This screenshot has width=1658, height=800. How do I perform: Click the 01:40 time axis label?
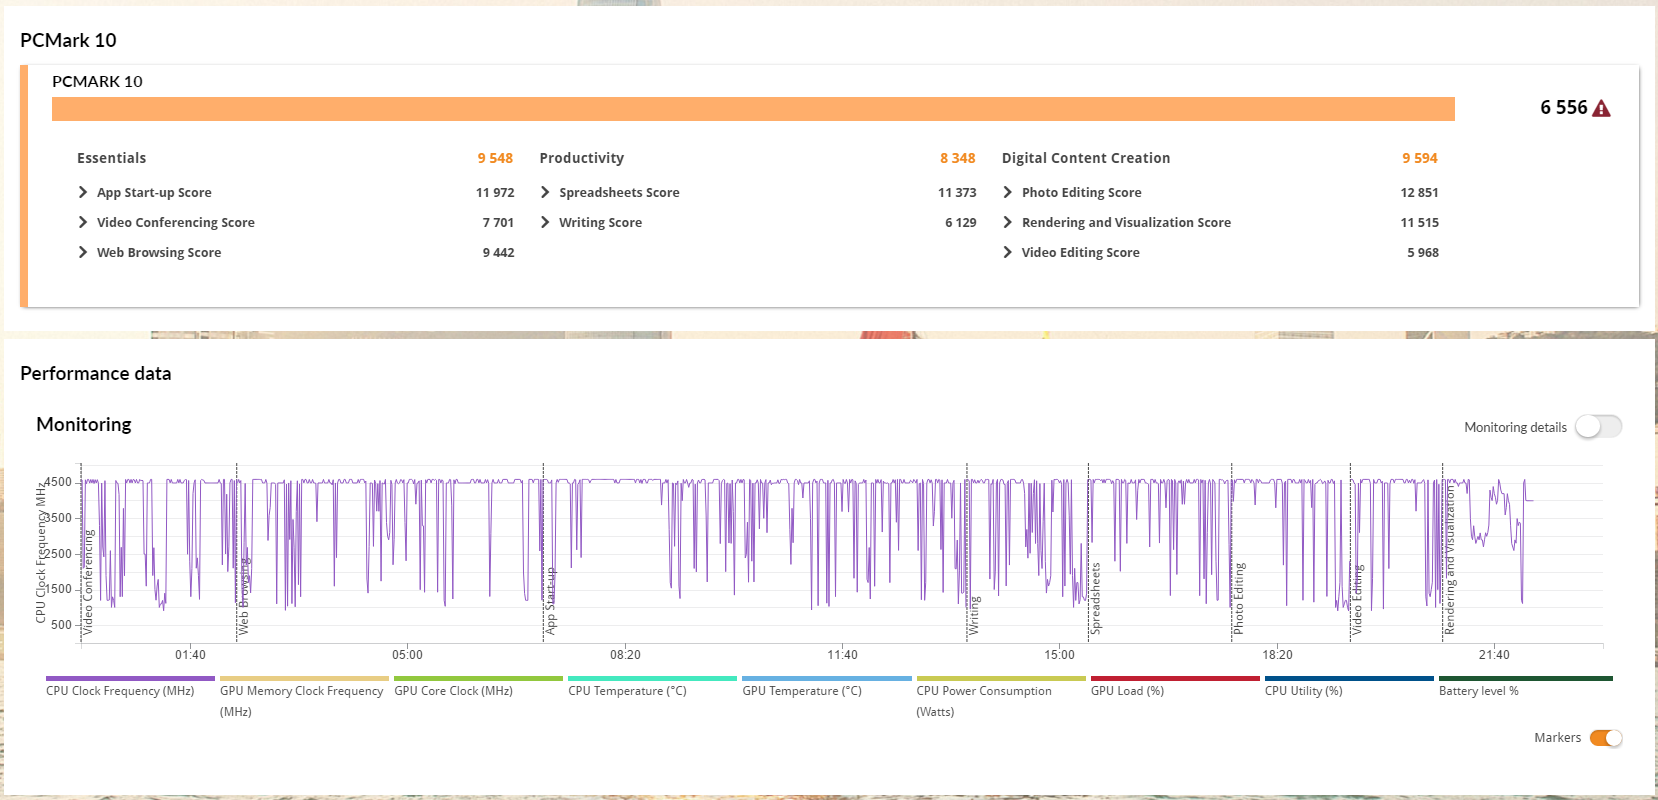pyautogui.click(x=190, y=655)
